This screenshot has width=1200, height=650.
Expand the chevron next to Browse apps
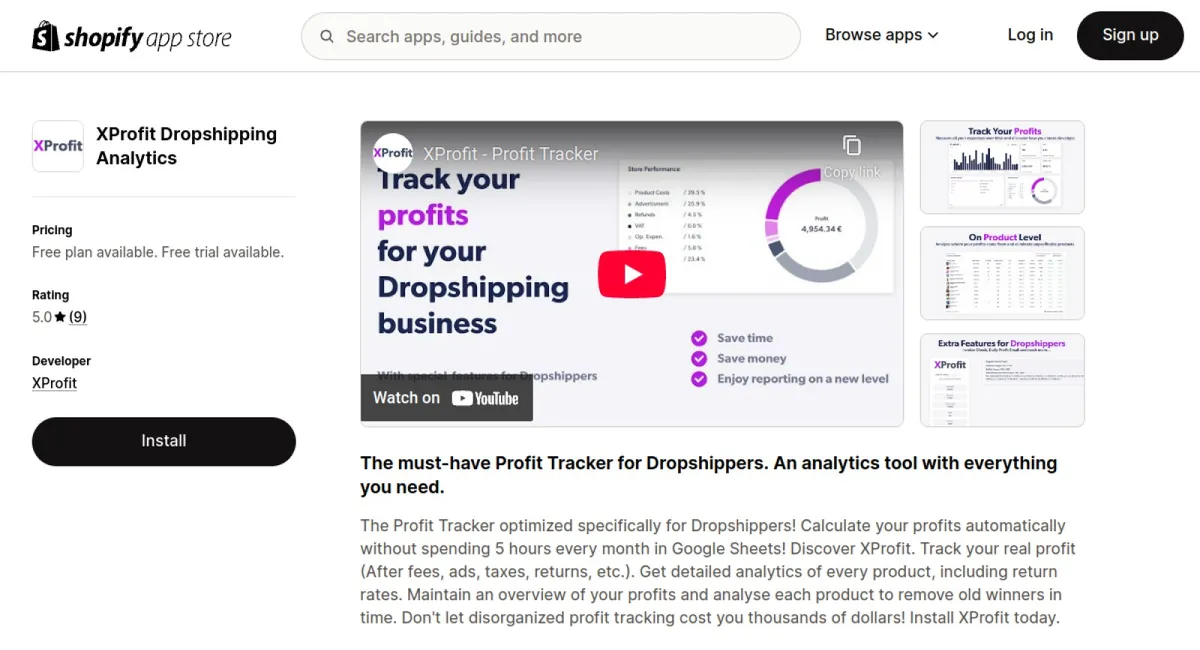(934, 35)
